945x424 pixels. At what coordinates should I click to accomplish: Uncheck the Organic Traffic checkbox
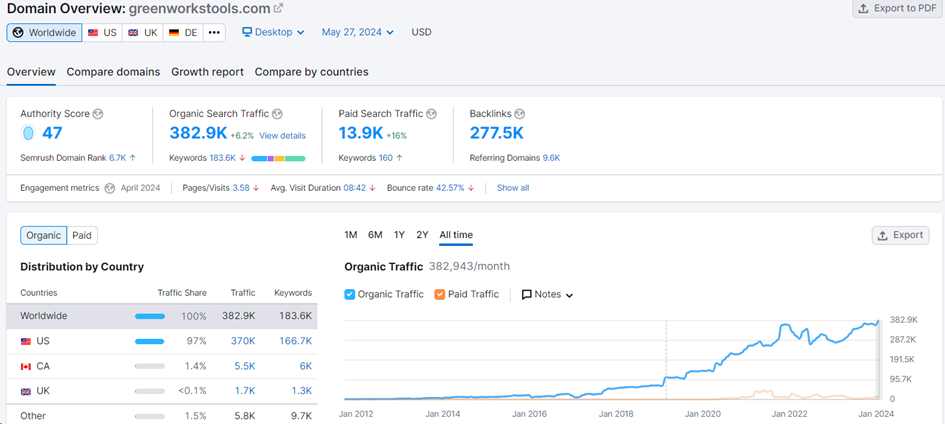point(350,294)
